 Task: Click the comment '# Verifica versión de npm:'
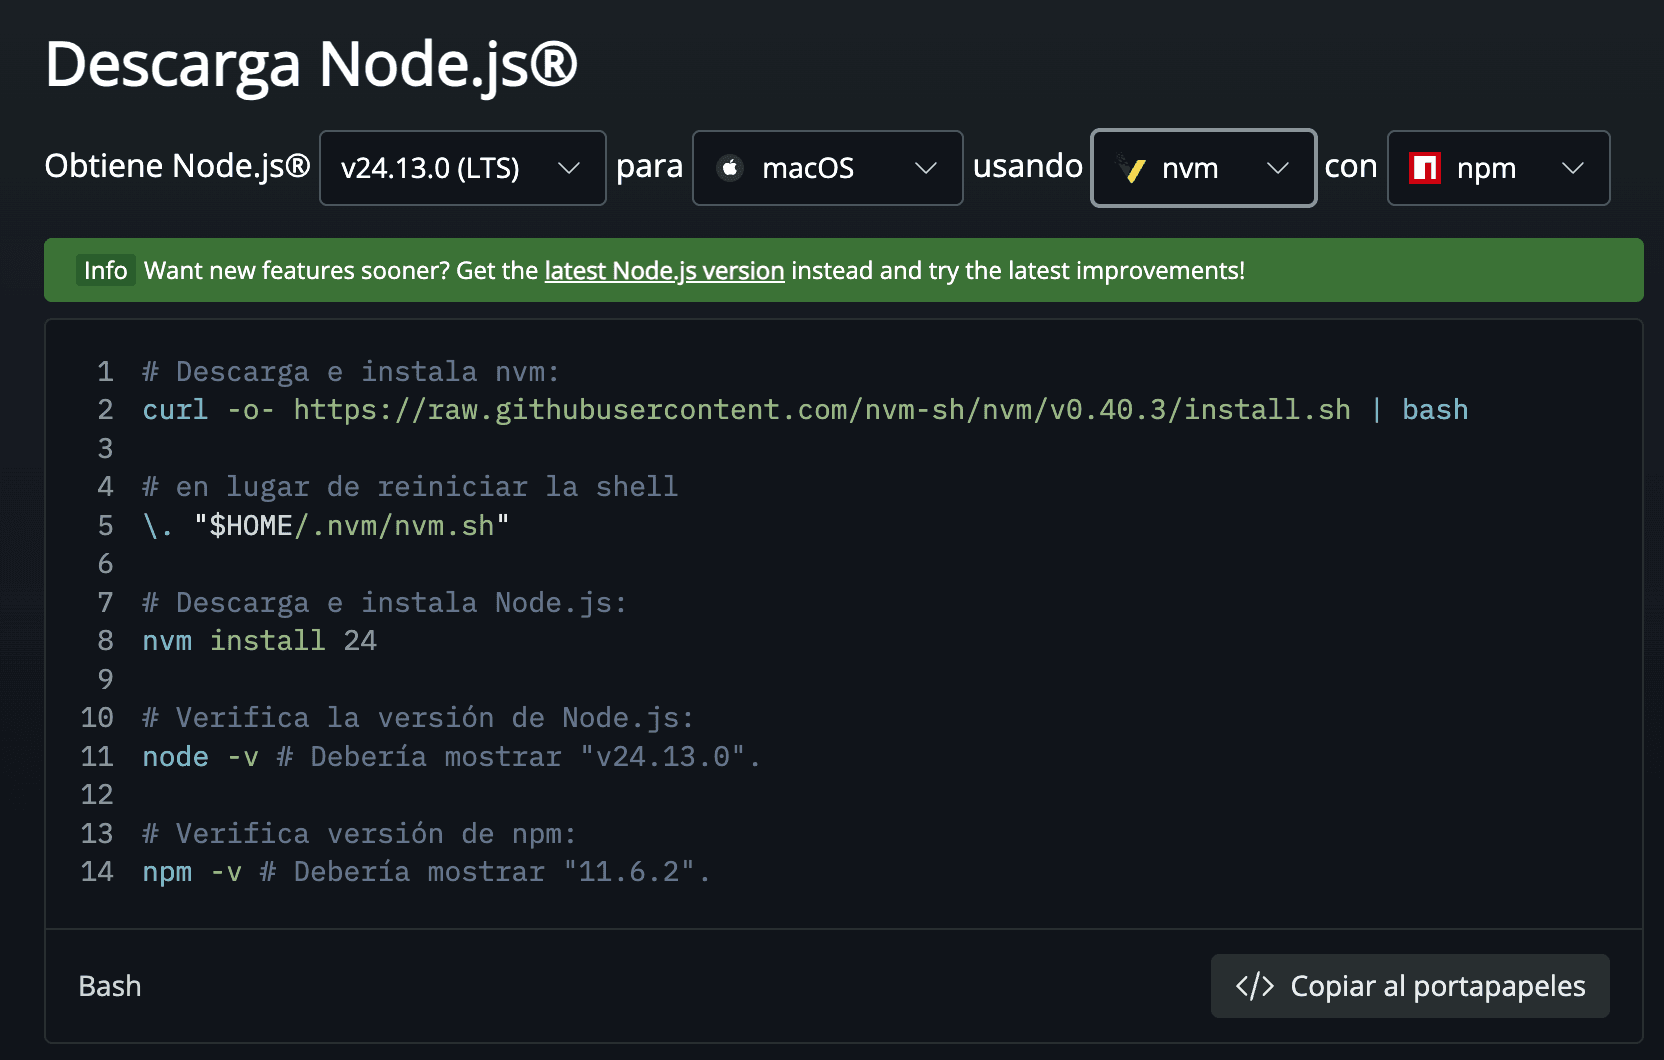(359, 834)
